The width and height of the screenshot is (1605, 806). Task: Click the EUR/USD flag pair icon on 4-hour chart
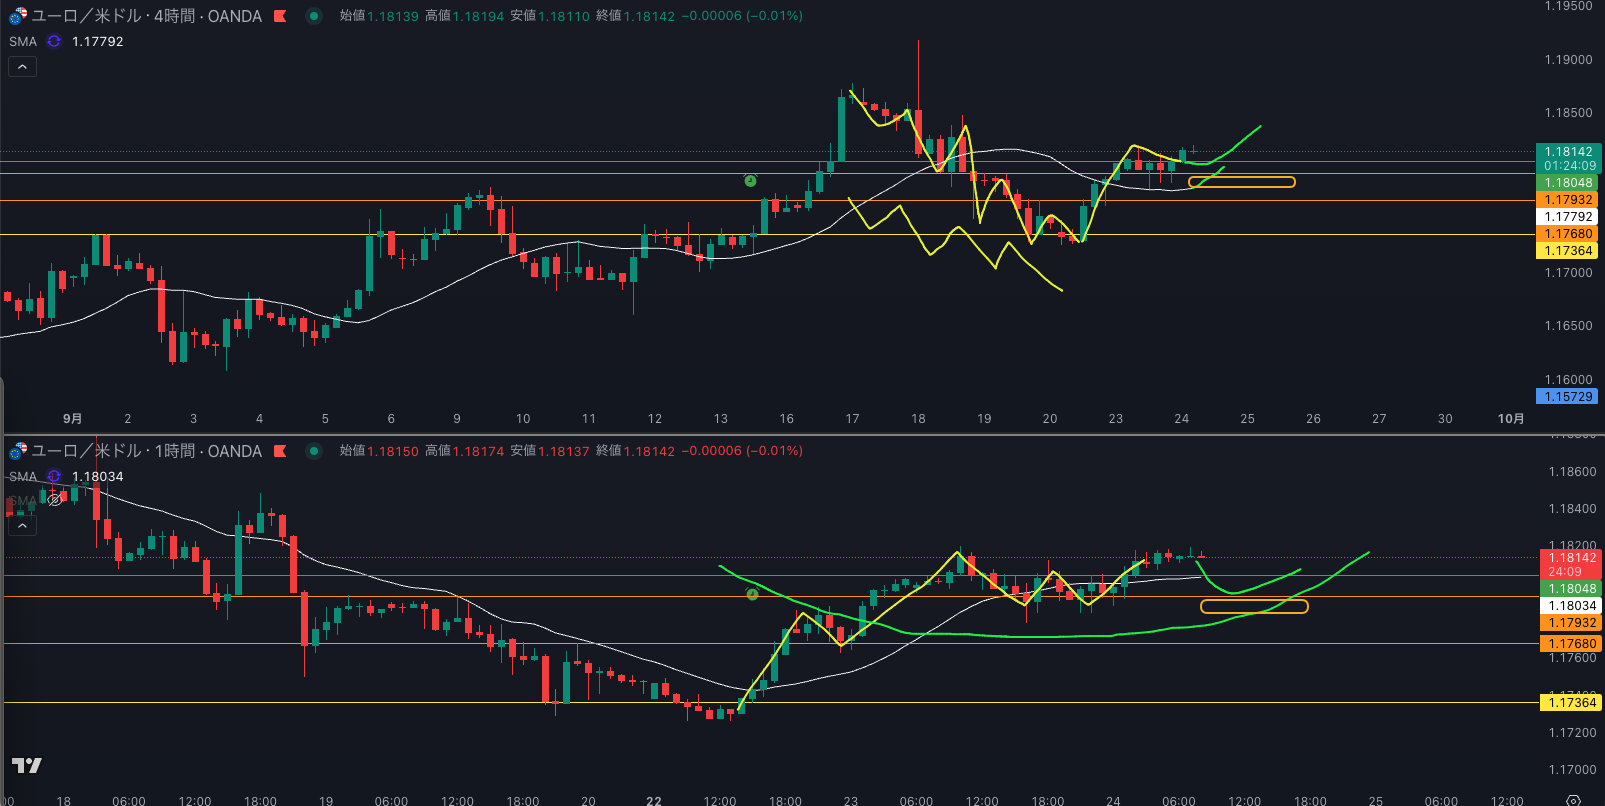18,16
